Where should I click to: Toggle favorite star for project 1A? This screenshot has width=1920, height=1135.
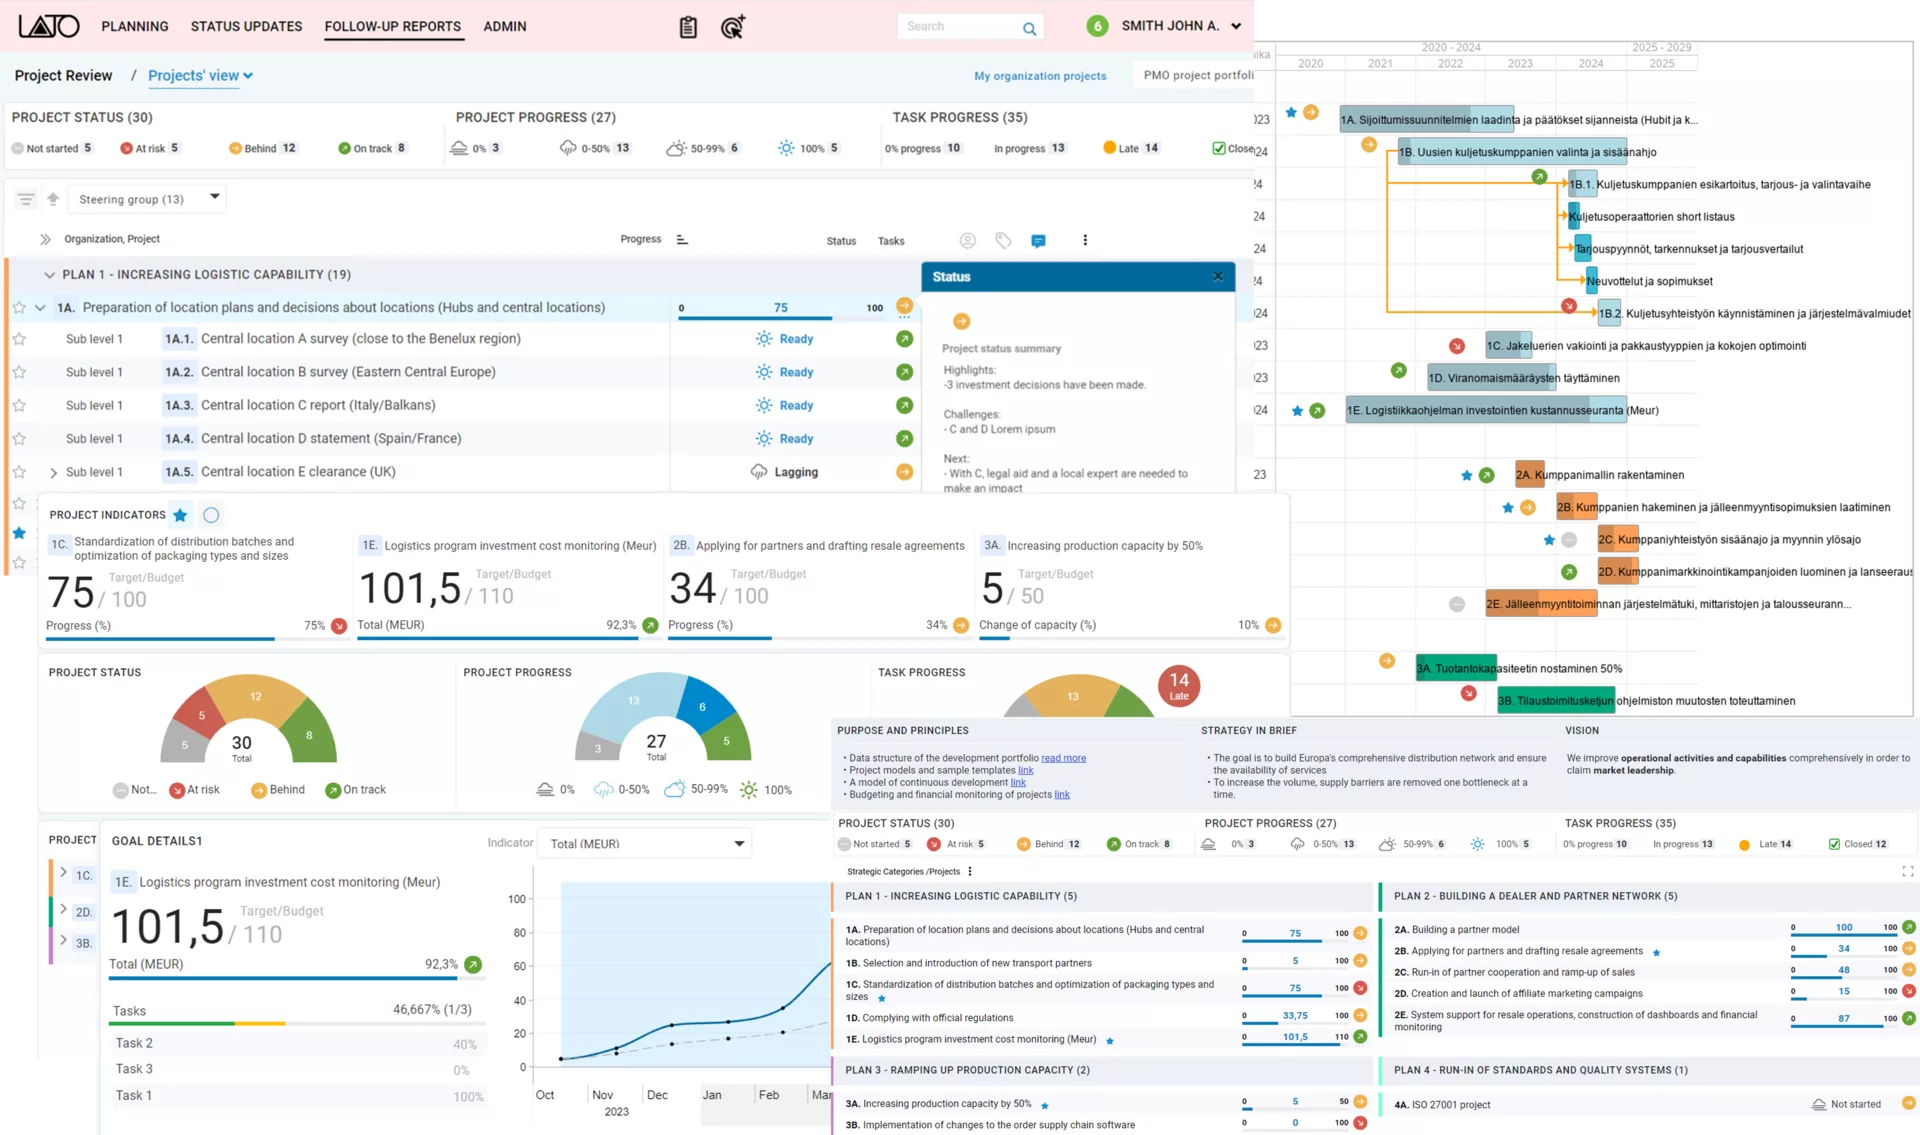[19, 308]
